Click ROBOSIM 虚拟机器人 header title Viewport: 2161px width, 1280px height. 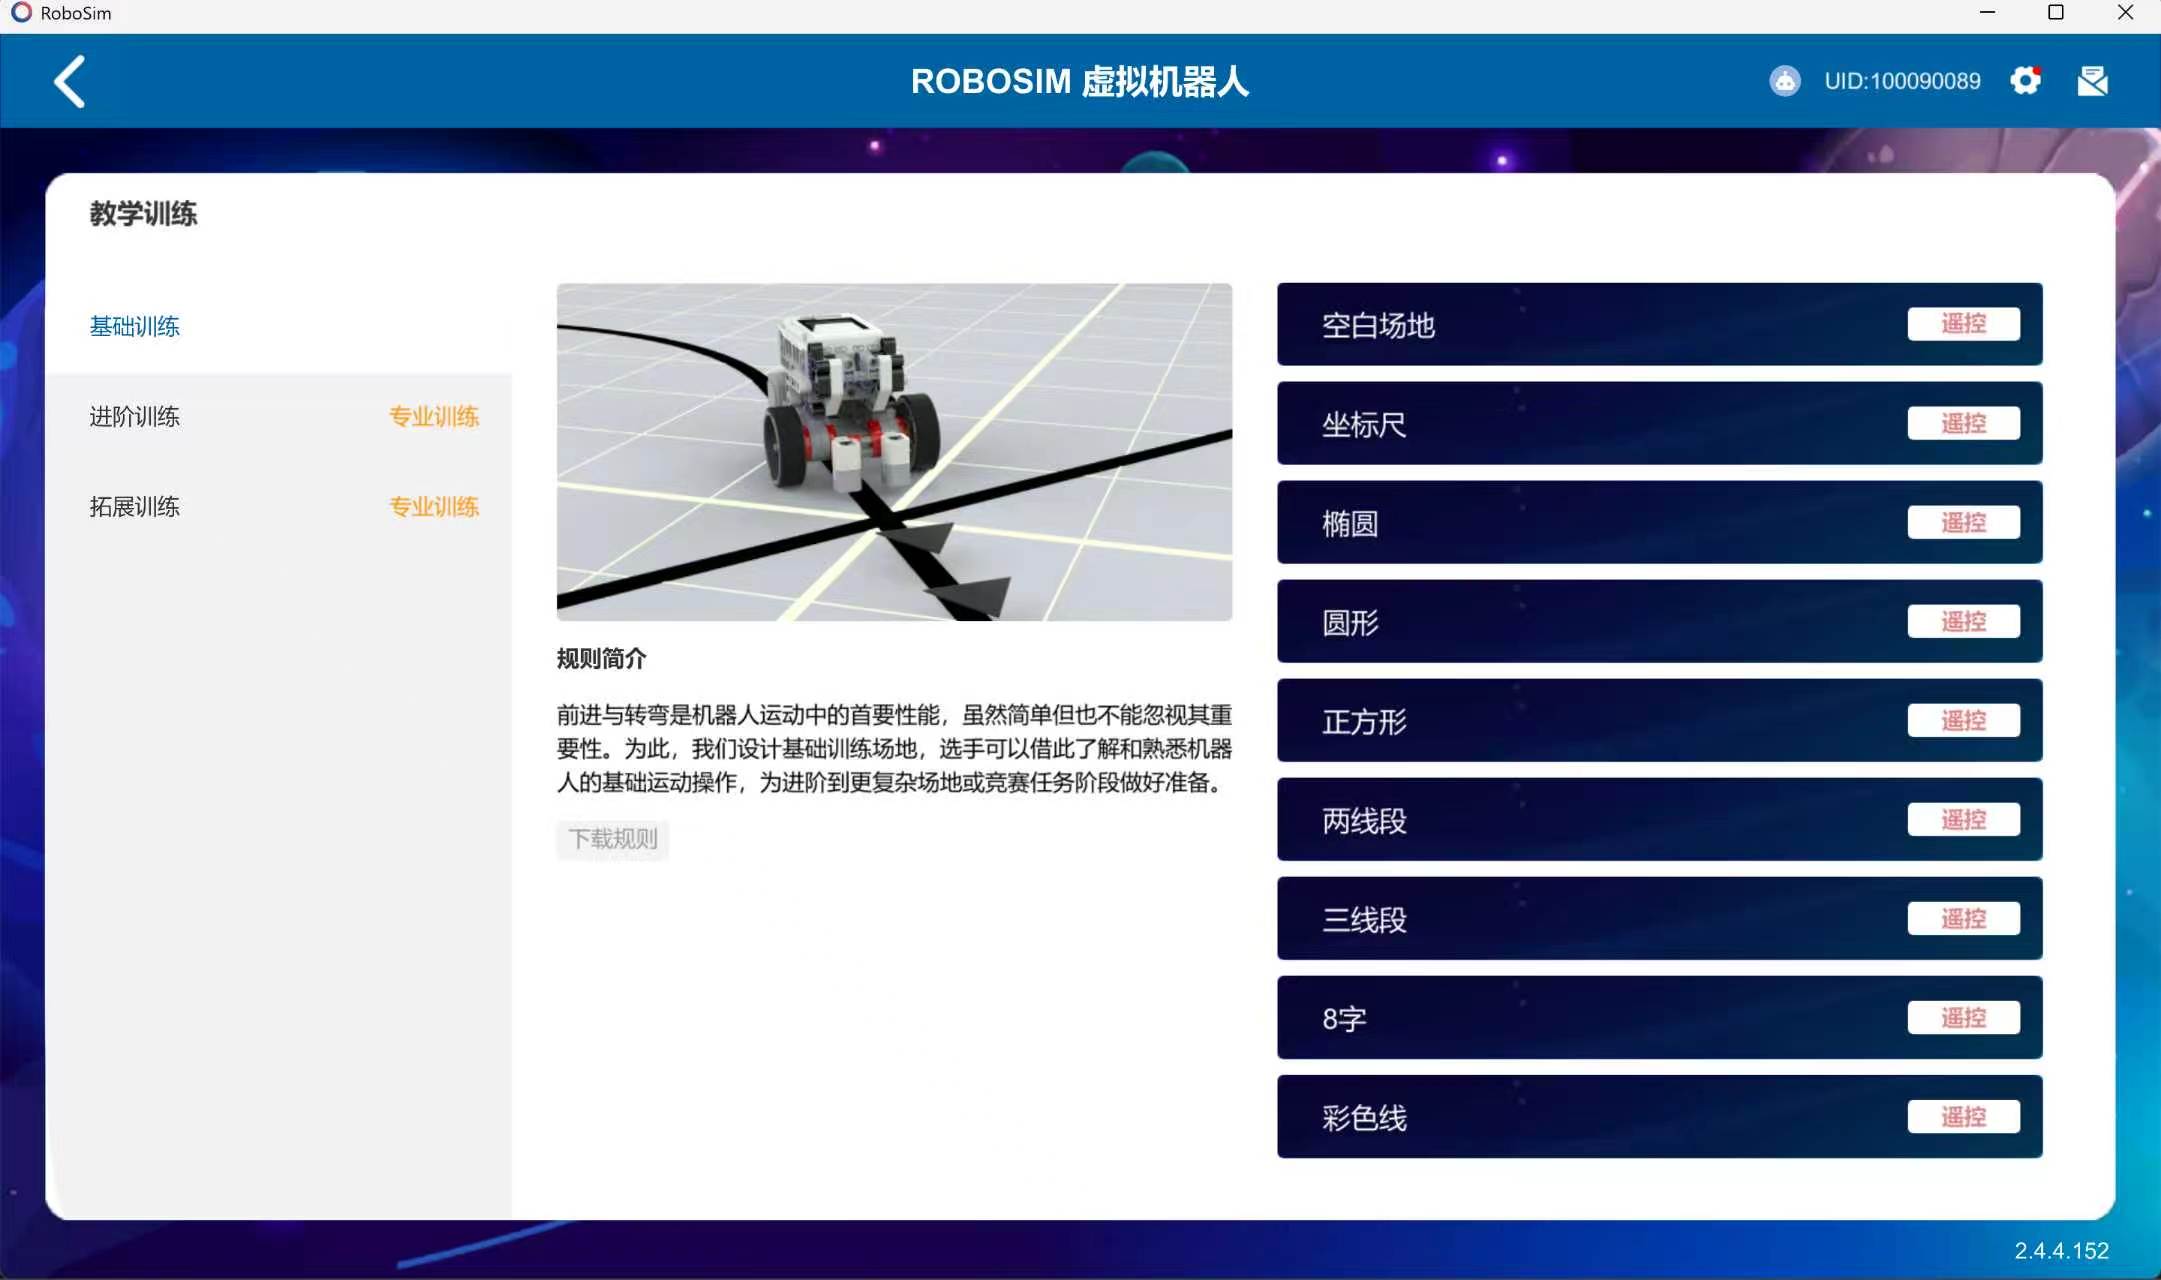click(x=1080, y=81)
